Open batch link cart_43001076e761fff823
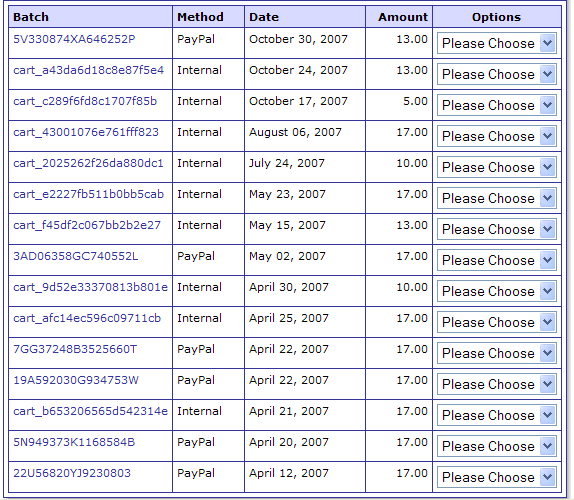The image size is (574, 500). [x=86, y=132]
